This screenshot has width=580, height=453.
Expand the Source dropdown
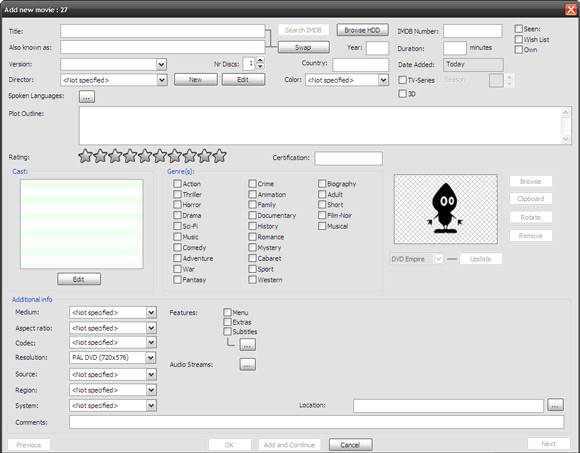pos(151,375)
